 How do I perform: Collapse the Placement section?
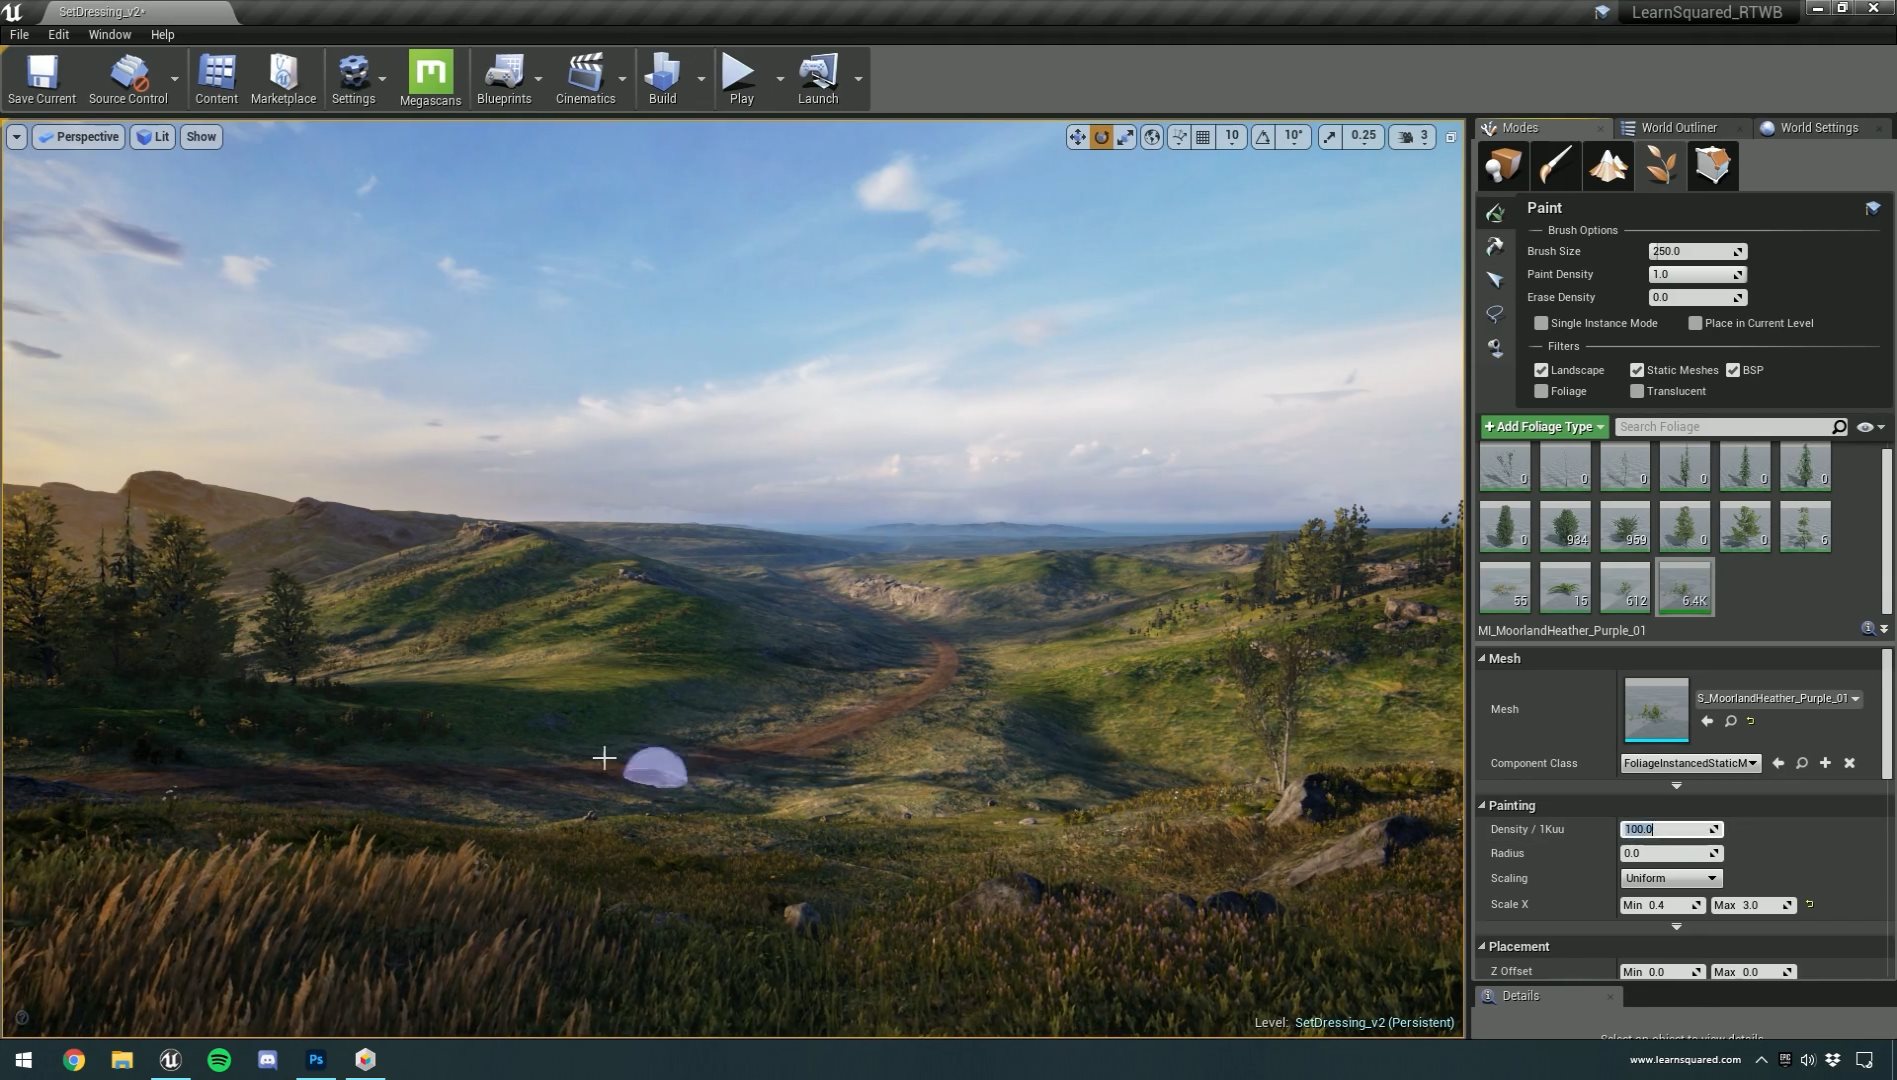coord(1482,947)
